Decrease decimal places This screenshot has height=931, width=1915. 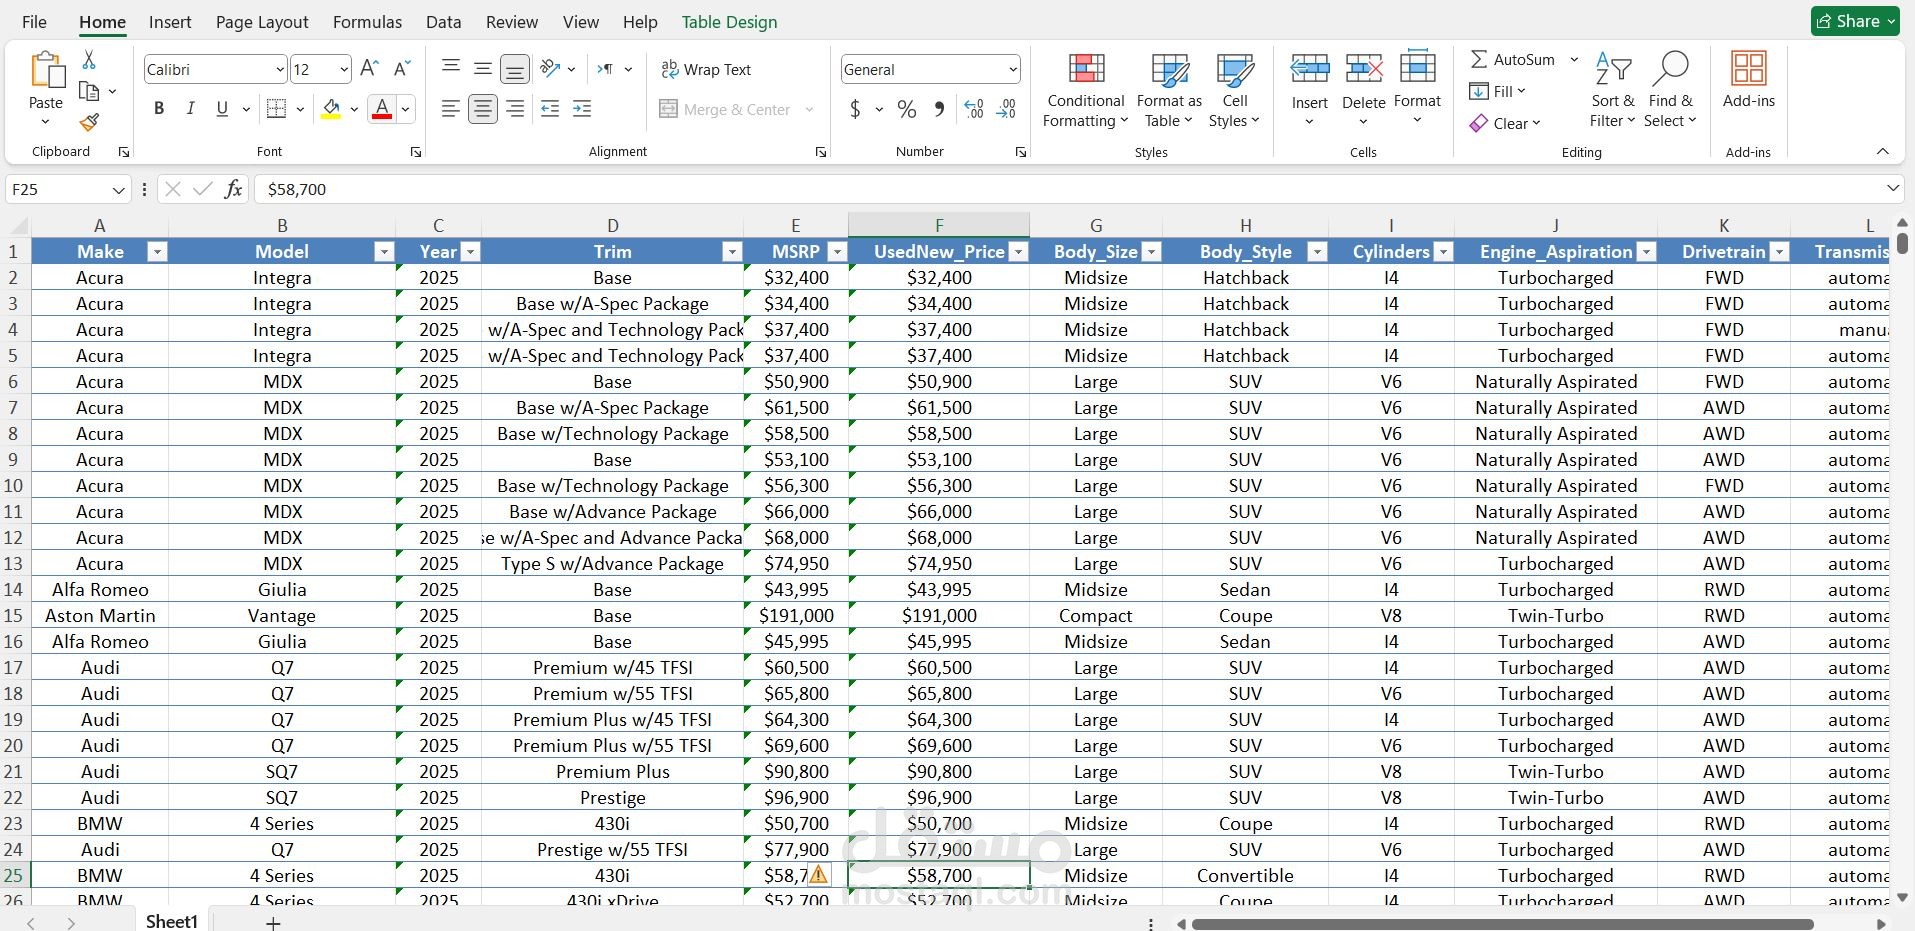click(x=1007, y=109)
